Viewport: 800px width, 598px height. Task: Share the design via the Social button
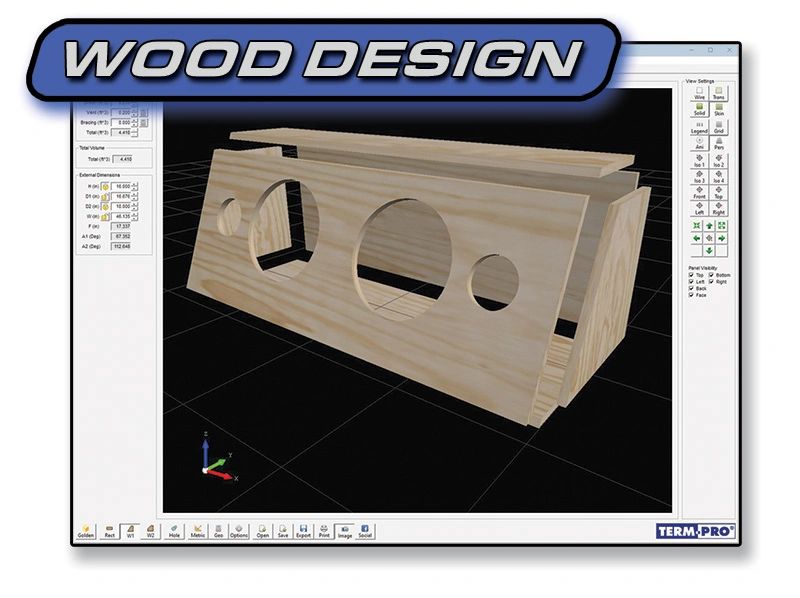365,531
